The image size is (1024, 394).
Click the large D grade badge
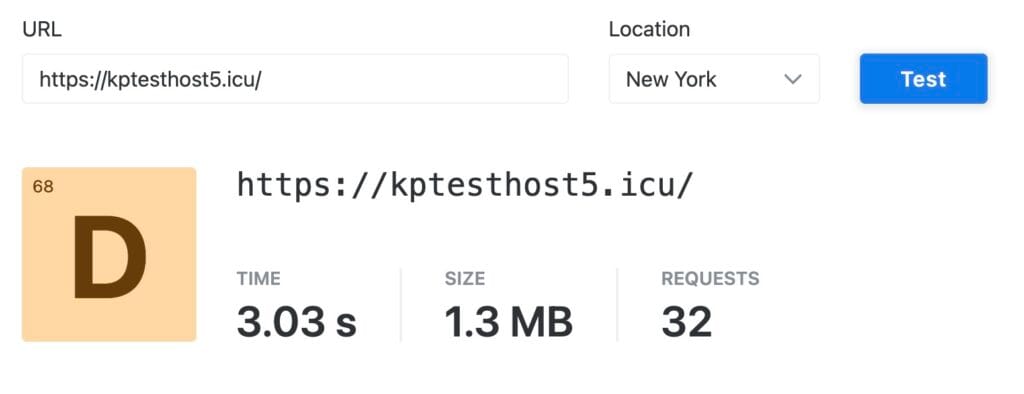[x=110, y=257]
